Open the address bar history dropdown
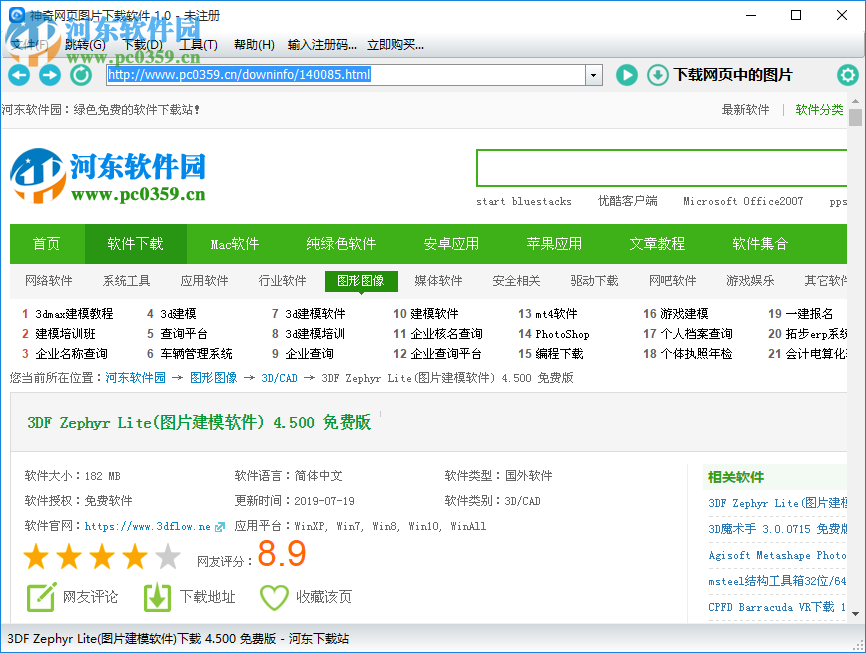 point(594,74)
